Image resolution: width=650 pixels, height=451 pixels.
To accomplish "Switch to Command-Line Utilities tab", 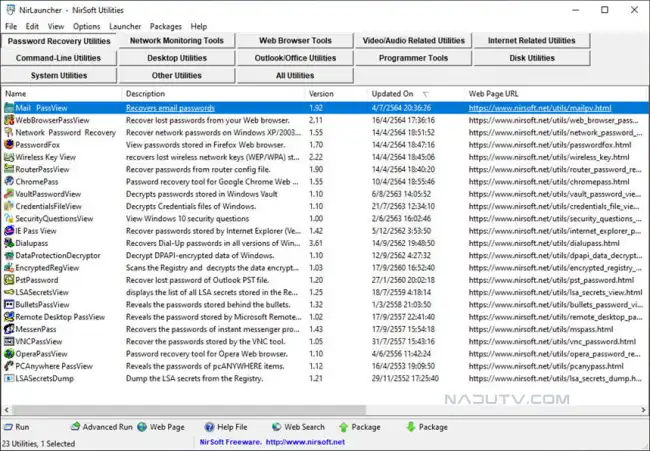I will (58, 58).
